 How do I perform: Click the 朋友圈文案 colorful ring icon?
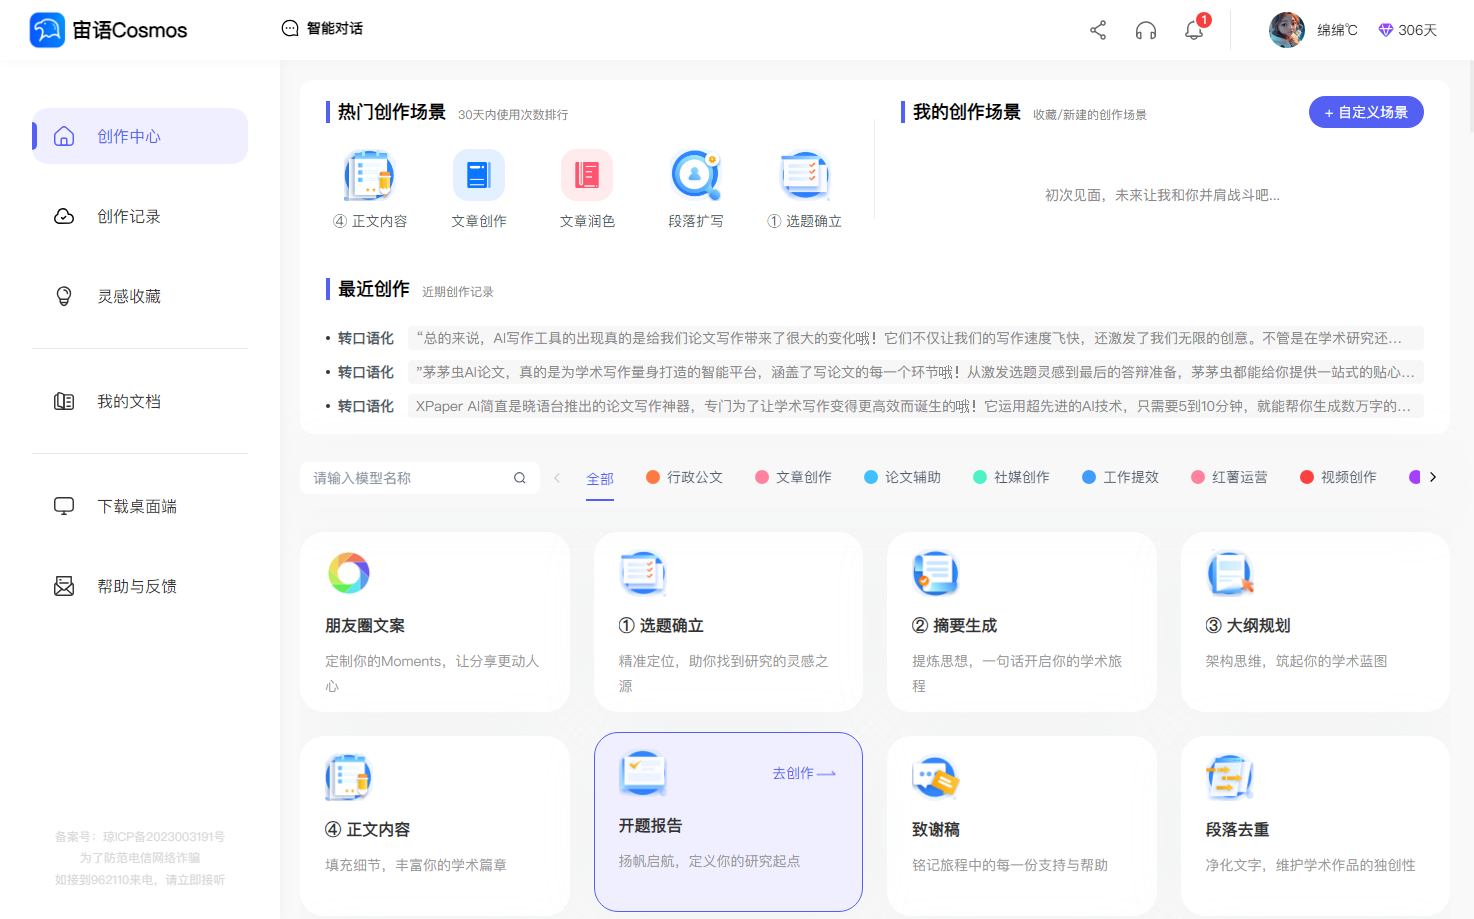coord(349,573)
